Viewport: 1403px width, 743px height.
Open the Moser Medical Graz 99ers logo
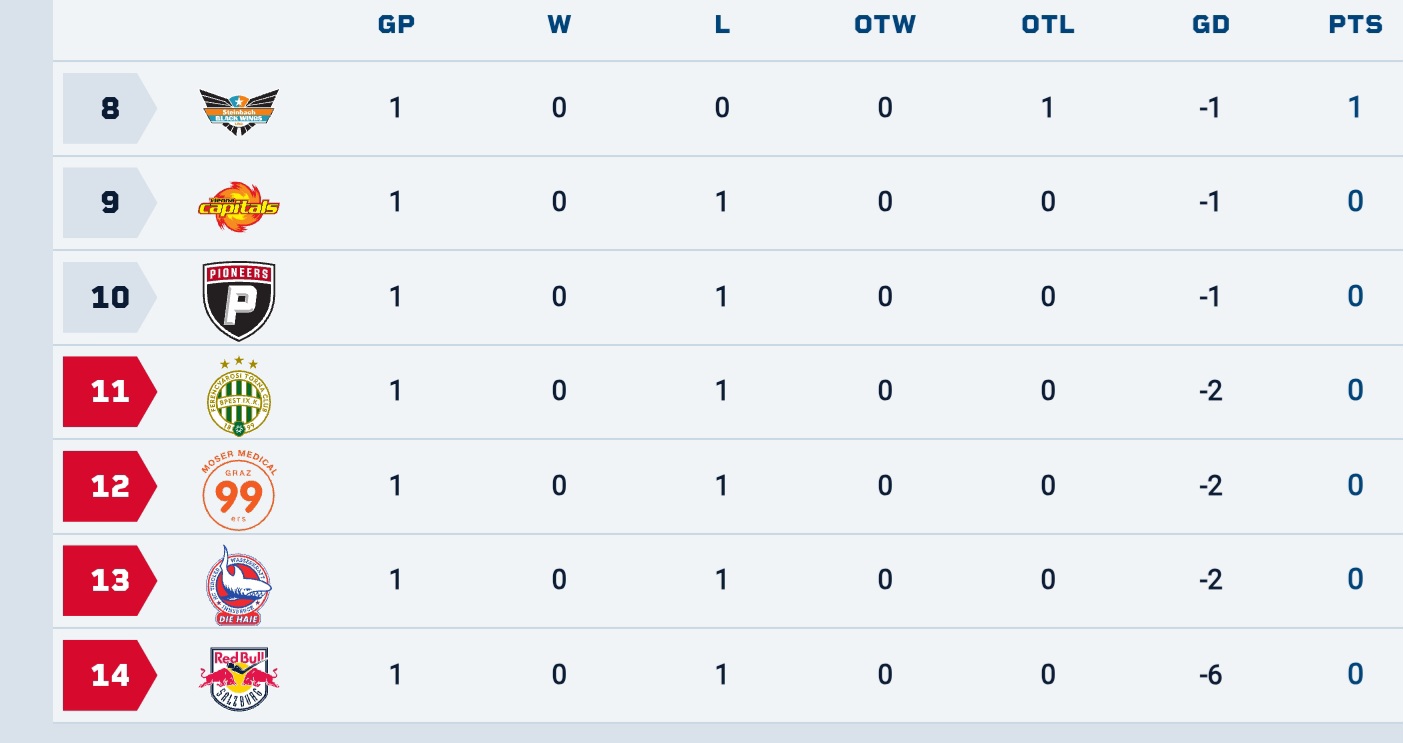(239, 490)
